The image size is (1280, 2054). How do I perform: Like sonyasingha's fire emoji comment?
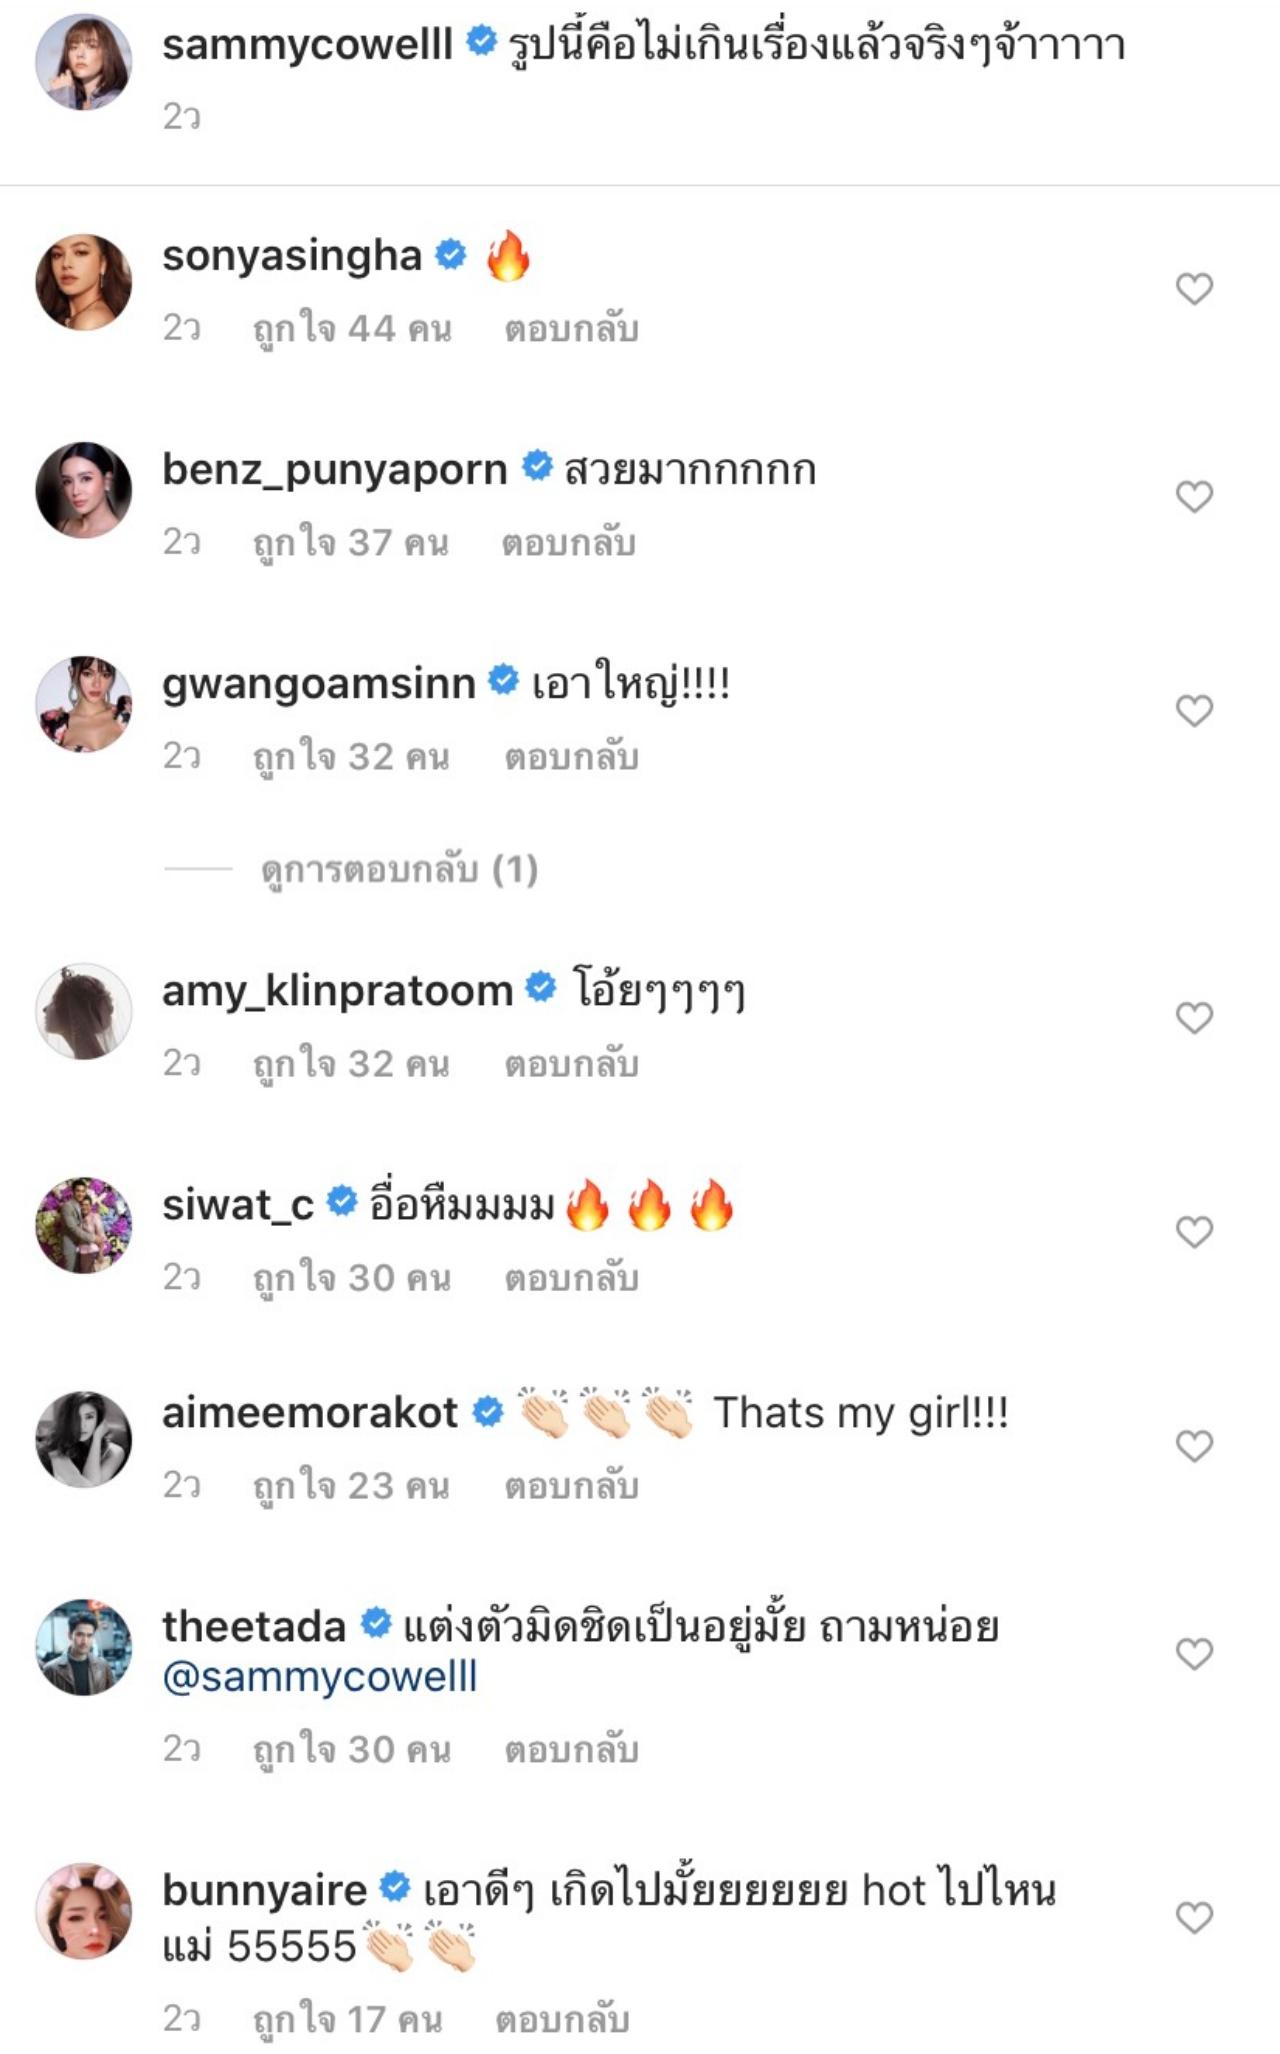1194,289
